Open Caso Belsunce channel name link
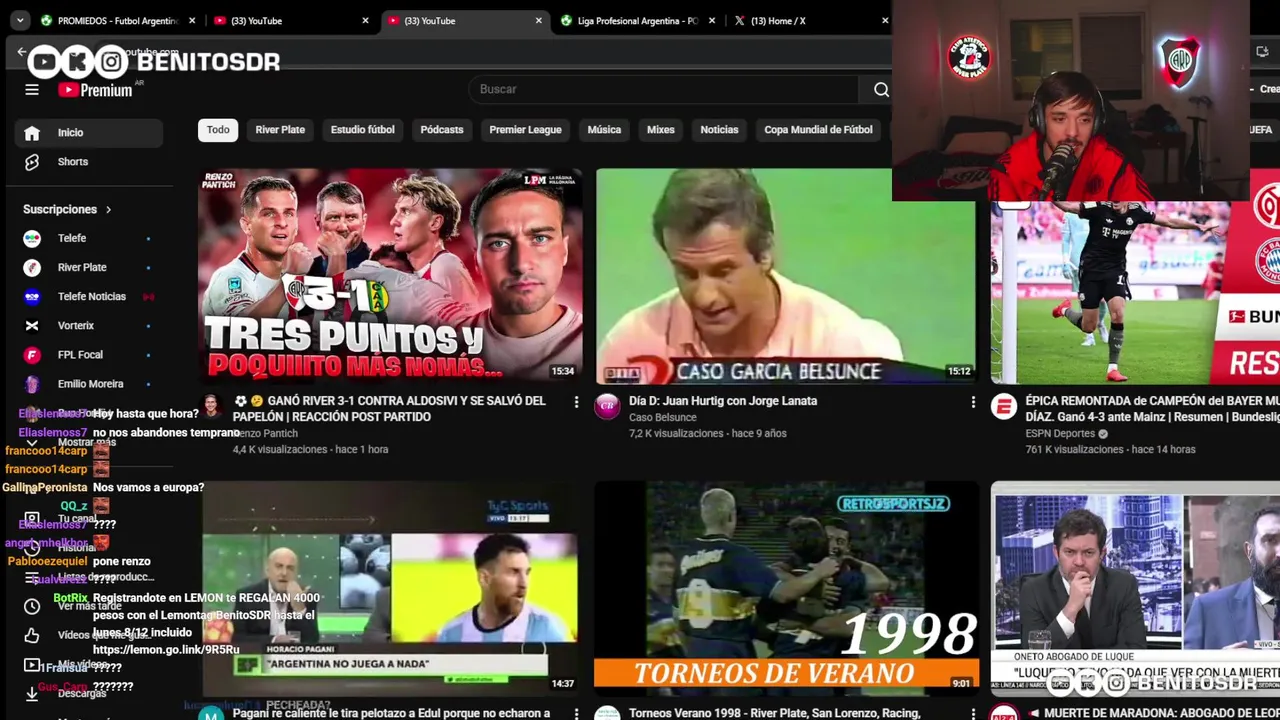 click(x=663, y=418)
